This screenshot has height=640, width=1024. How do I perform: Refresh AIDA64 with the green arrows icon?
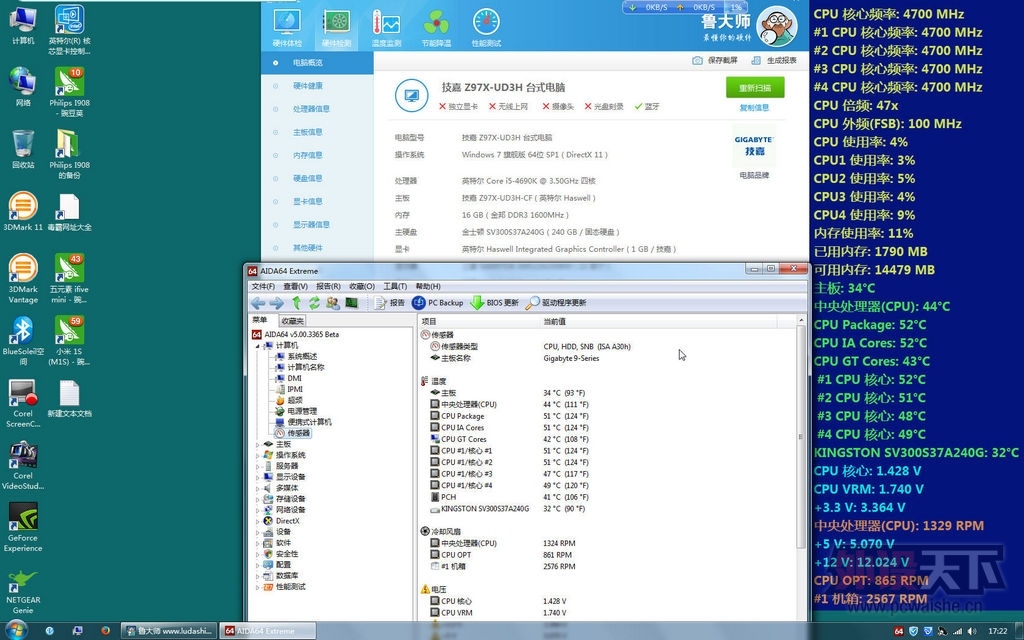pyautogui.click(x=314, y=303)
